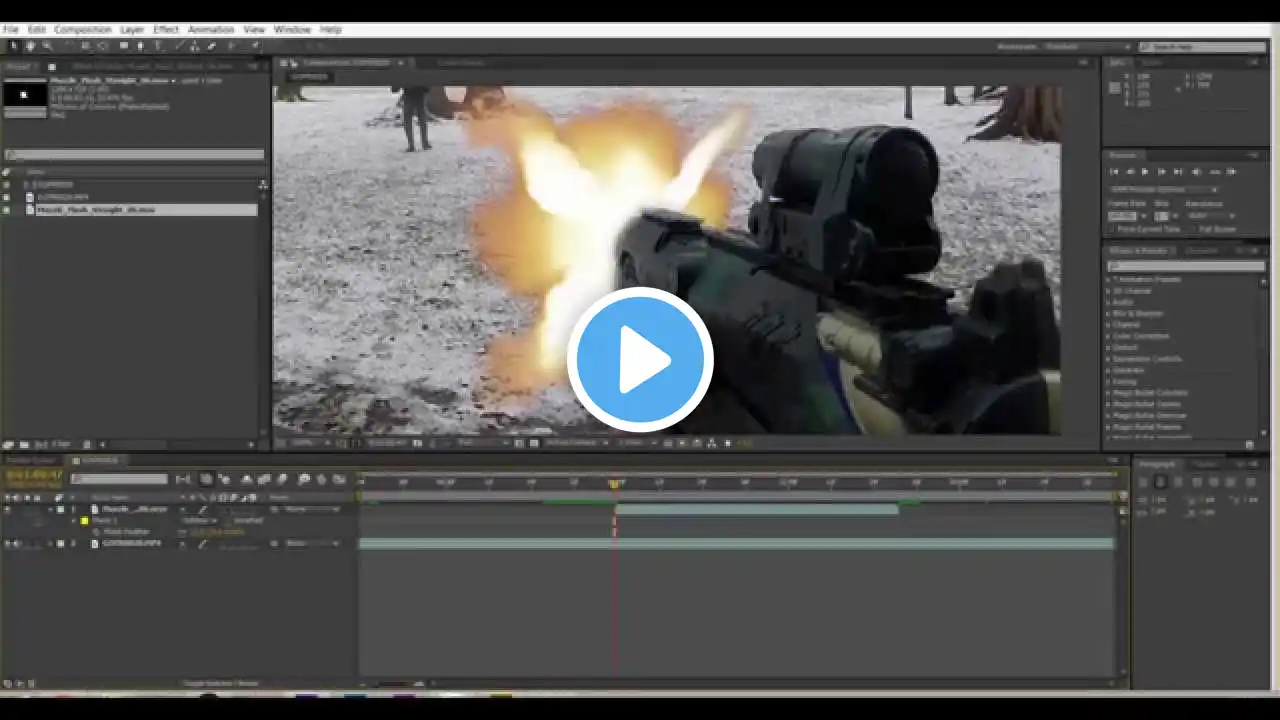Click the large blue play button overlay
Screen dimensions: 1280x720
tap(640, 359)
